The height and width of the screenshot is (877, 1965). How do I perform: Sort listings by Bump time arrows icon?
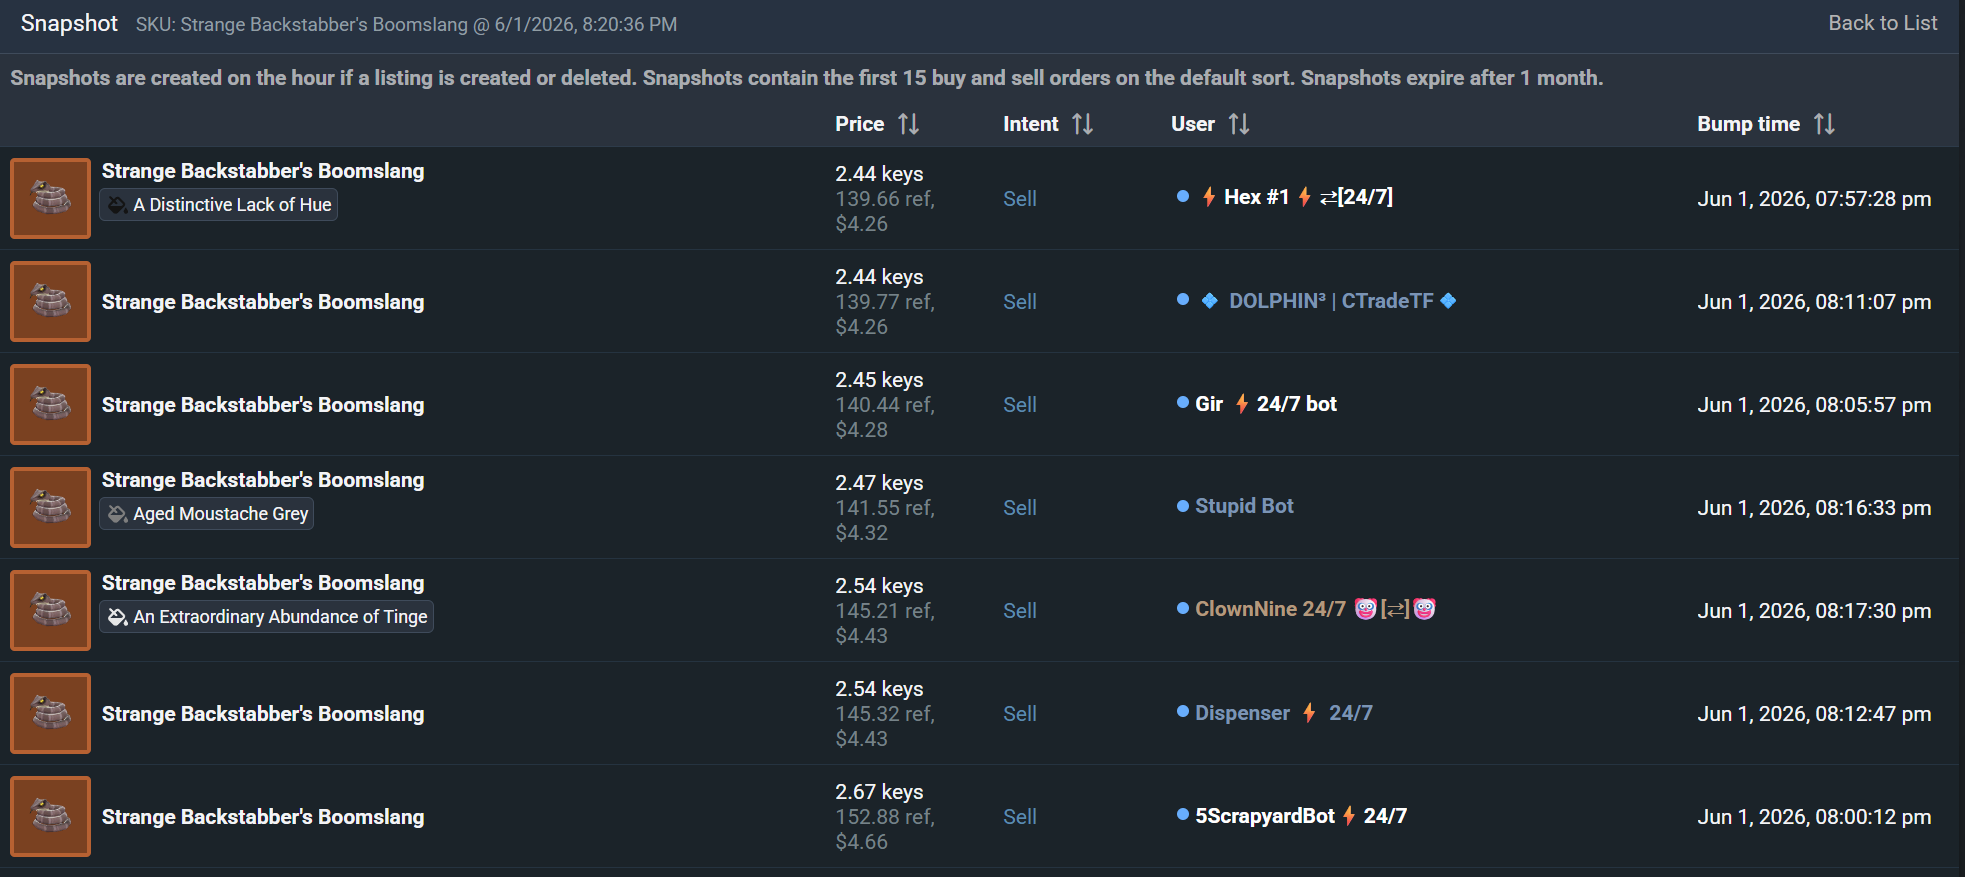tap(1824, 124)
